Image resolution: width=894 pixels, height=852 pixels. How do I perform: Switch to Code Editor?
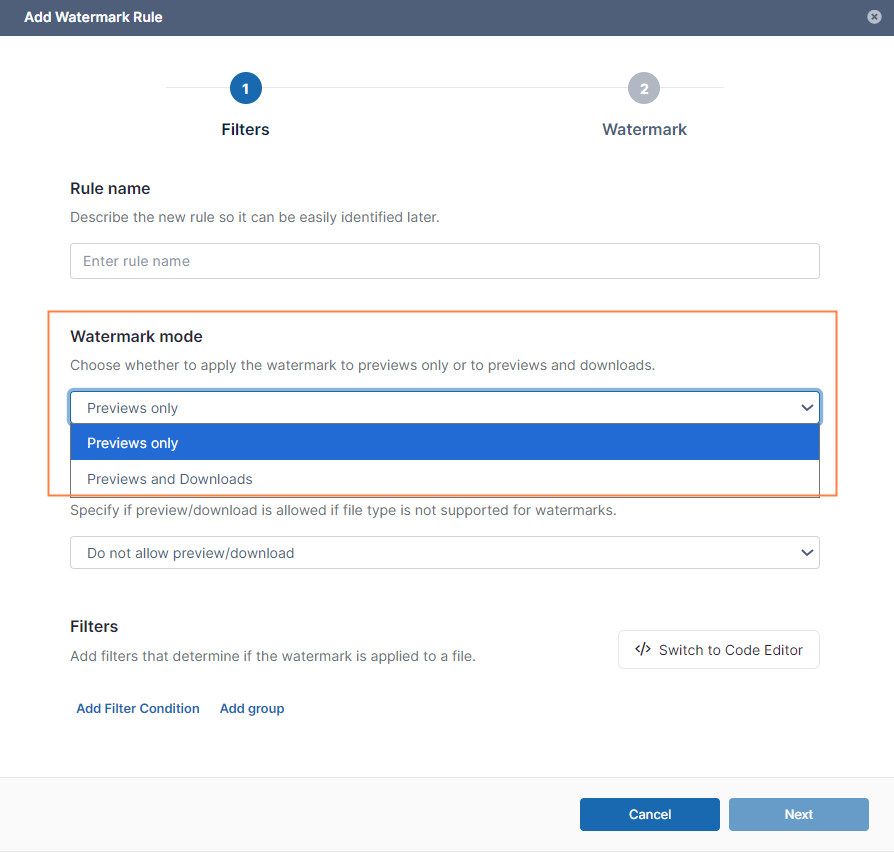click(719, 650)
